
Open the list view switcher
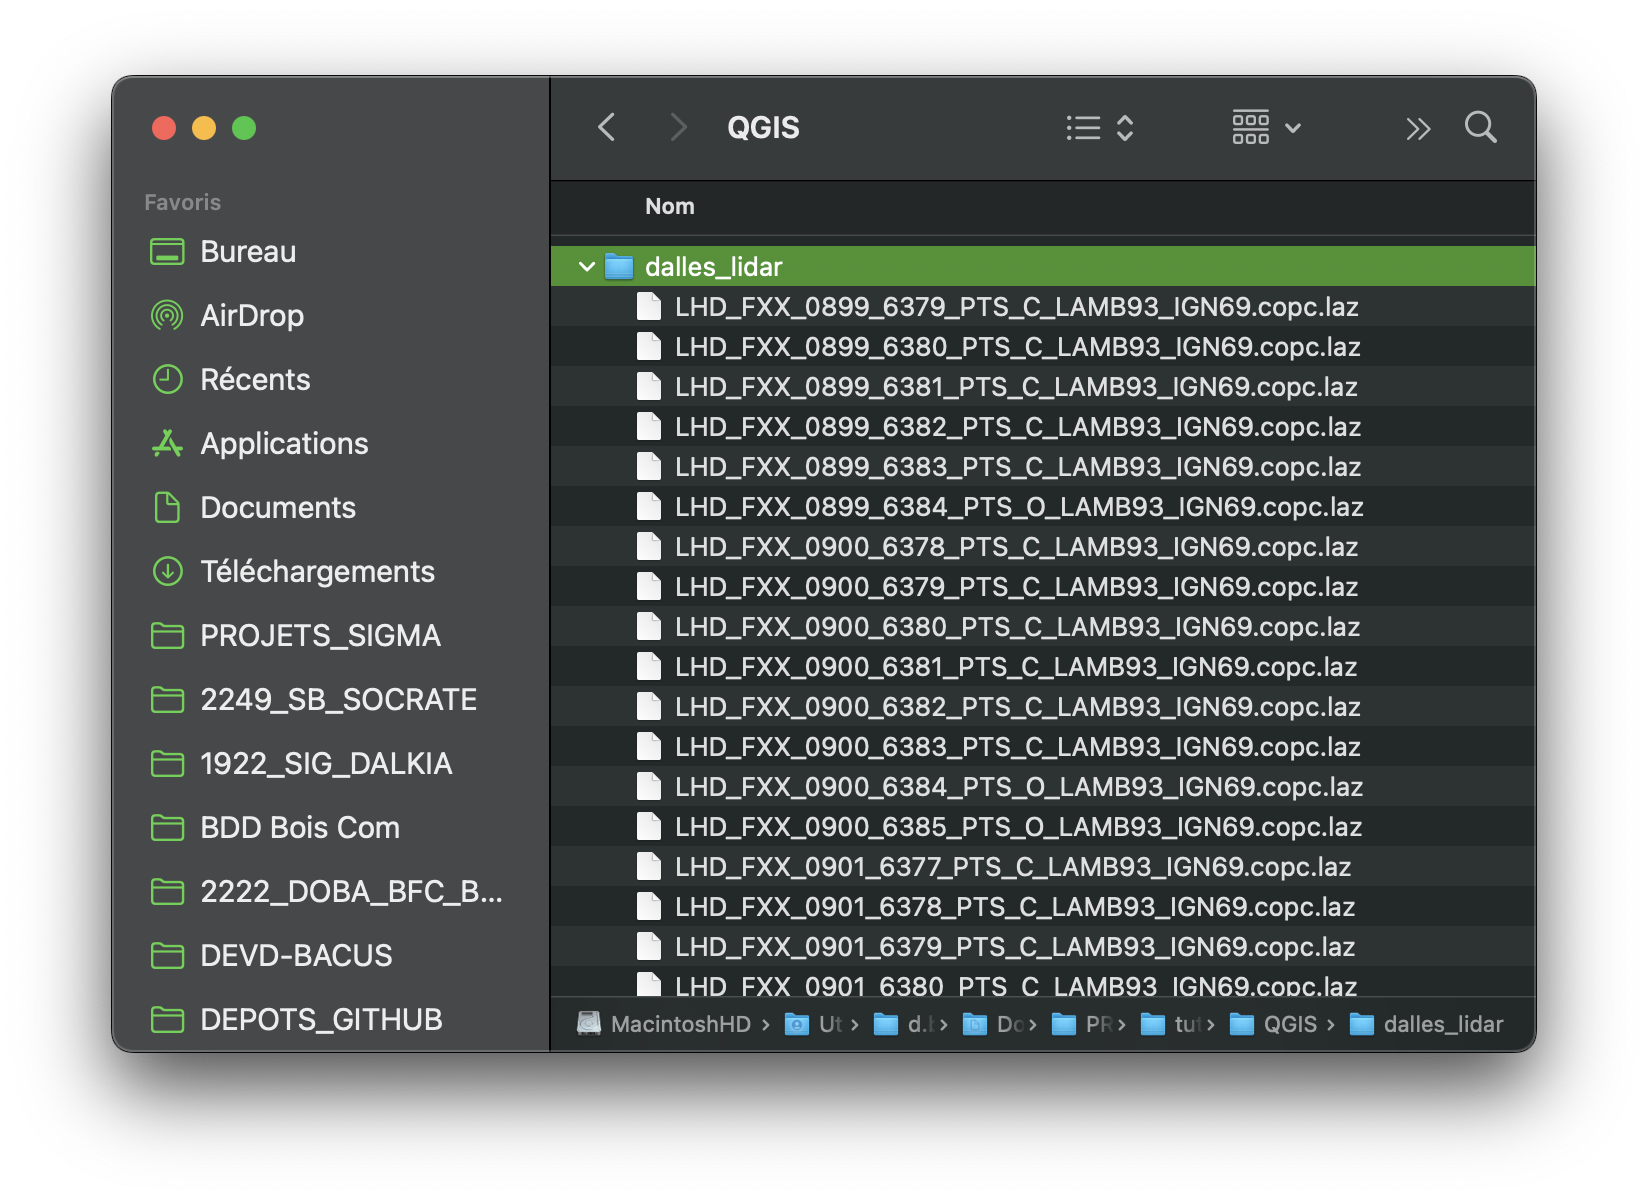[x=1099, y=128]
